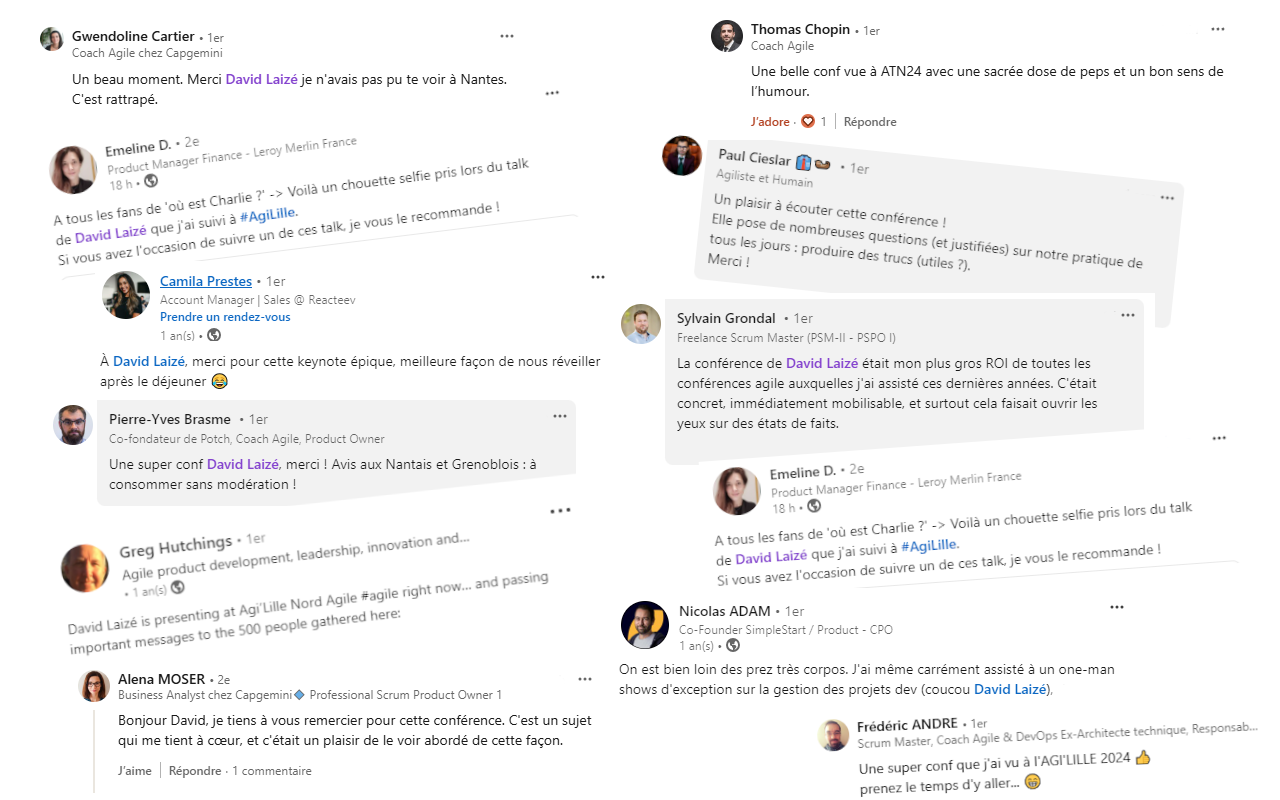Open the overflow menu on Nicolas ADAM's comment

1116,606
